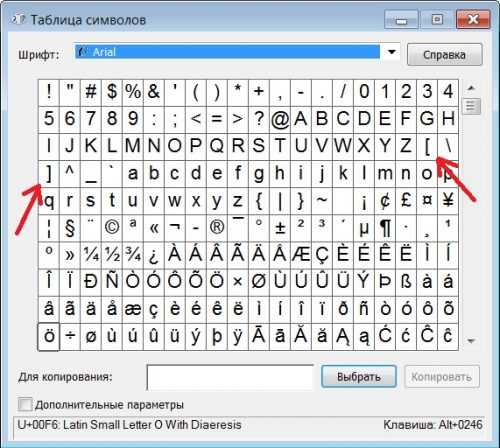Screen dimensions: 500x448
Task: Select the copyright symbol © in the grid
Action: 112,228
